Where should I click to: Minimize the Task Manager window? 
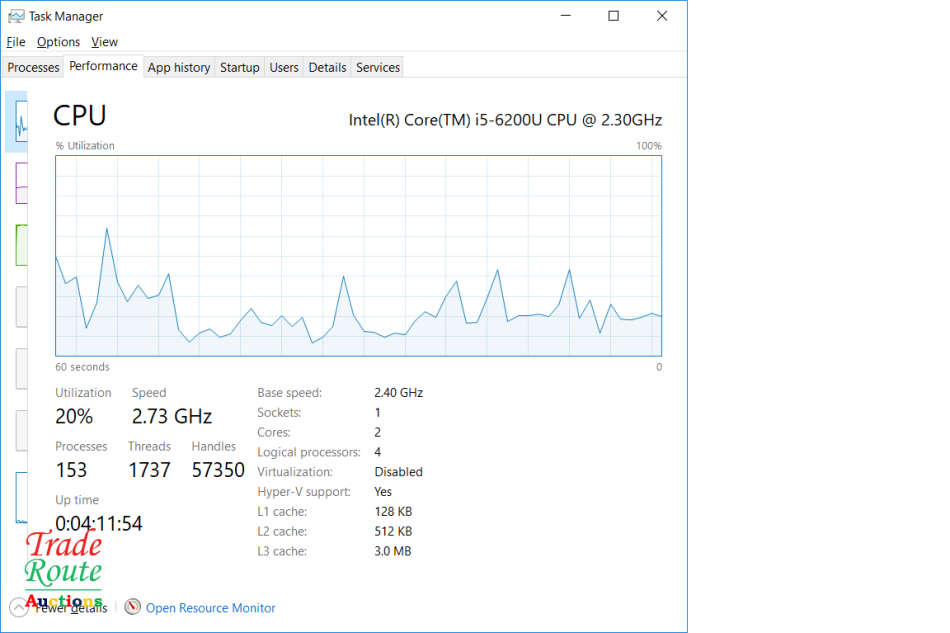point(566,16)
